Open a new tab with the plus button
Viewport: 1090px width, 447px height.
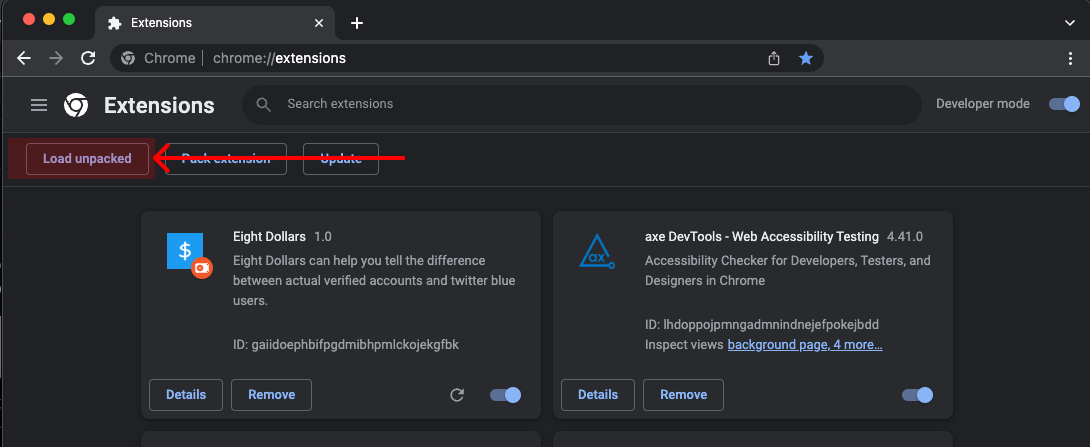pyautogui.click(x=357, y=23)
